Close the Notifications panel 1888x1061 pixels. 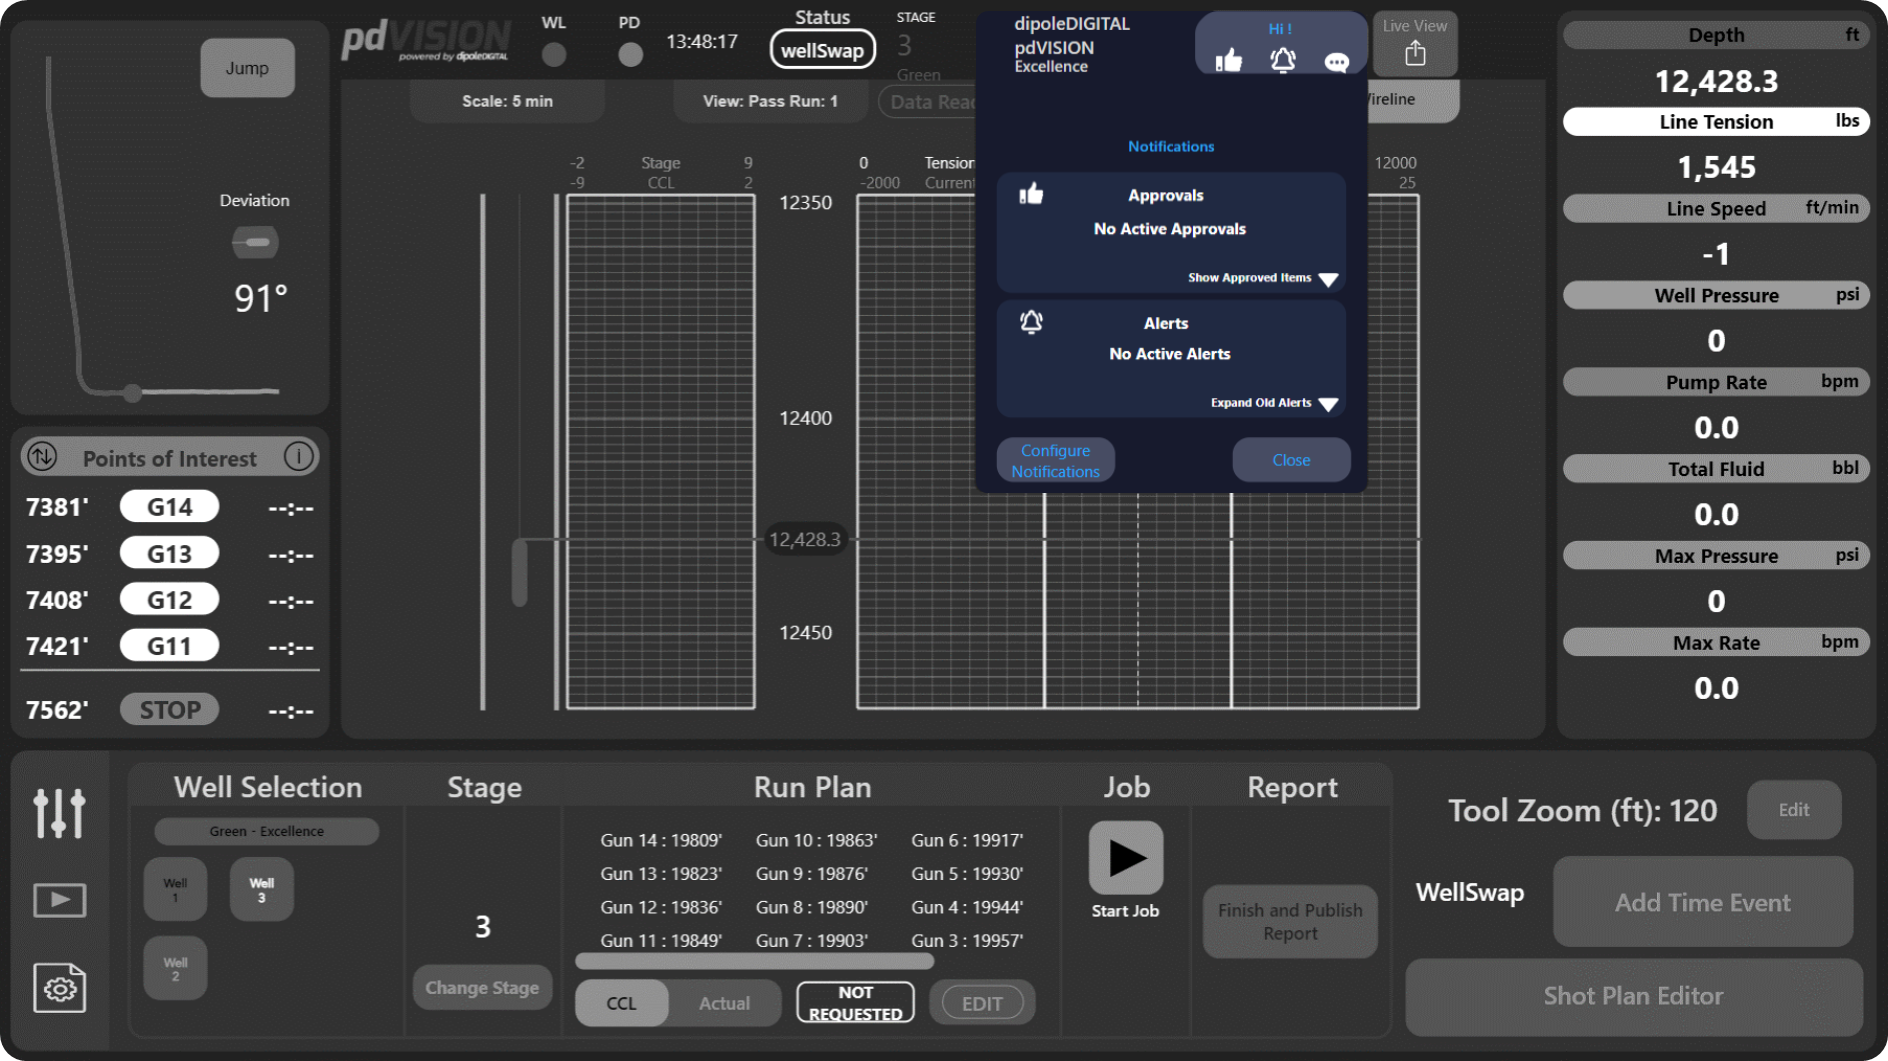point(1291,460)
